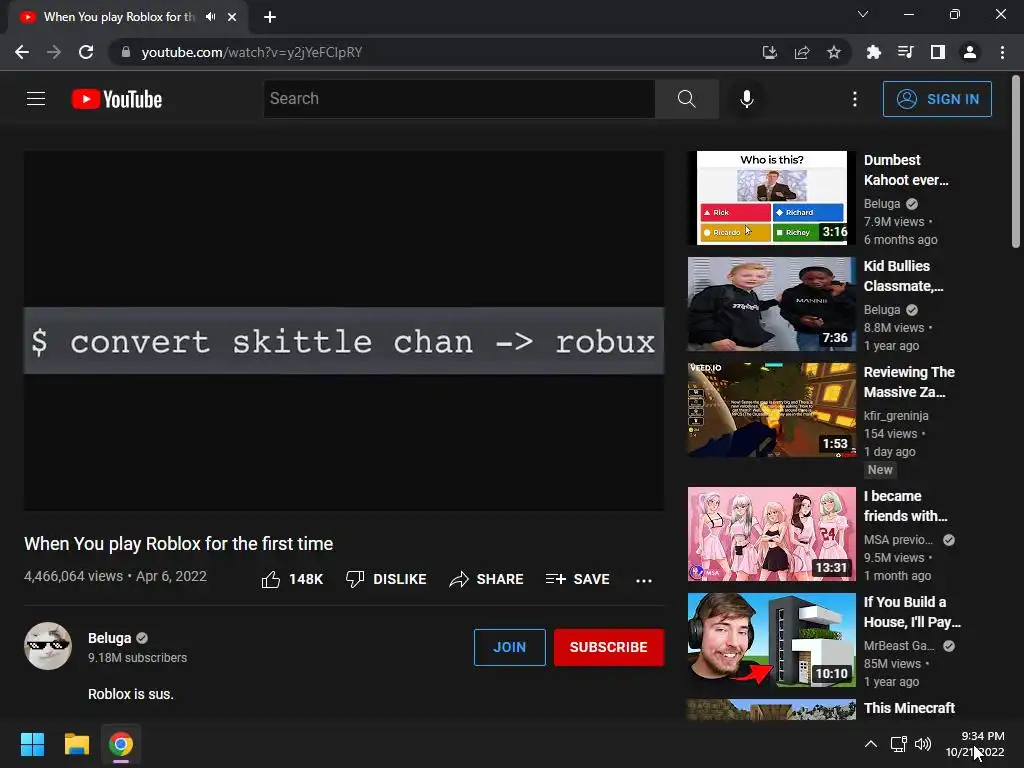The height and width of the screenshot is (768, 1024).
Task: Open more actions ellipsis under video
Action: 643,580
